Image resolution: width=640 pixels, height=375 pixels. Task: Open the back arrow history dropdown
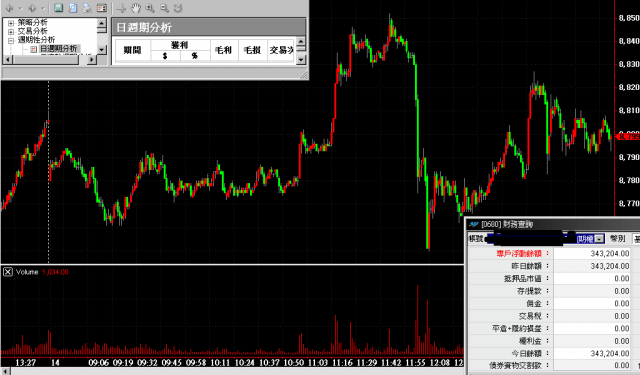(x=20, y=8)
